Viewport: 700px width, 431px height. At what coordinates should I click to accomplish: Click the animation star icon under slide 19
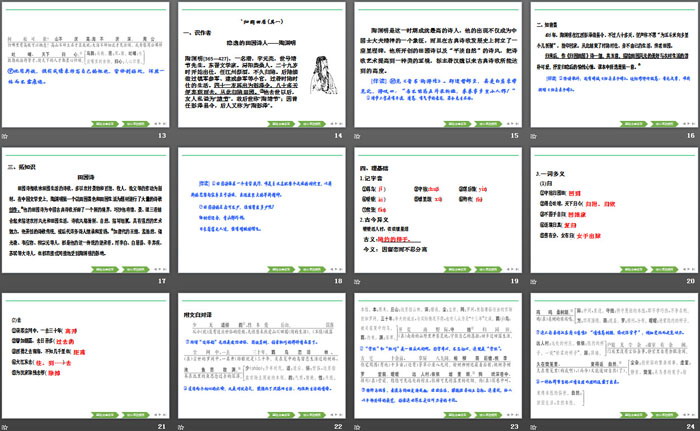tap(358, 281)
